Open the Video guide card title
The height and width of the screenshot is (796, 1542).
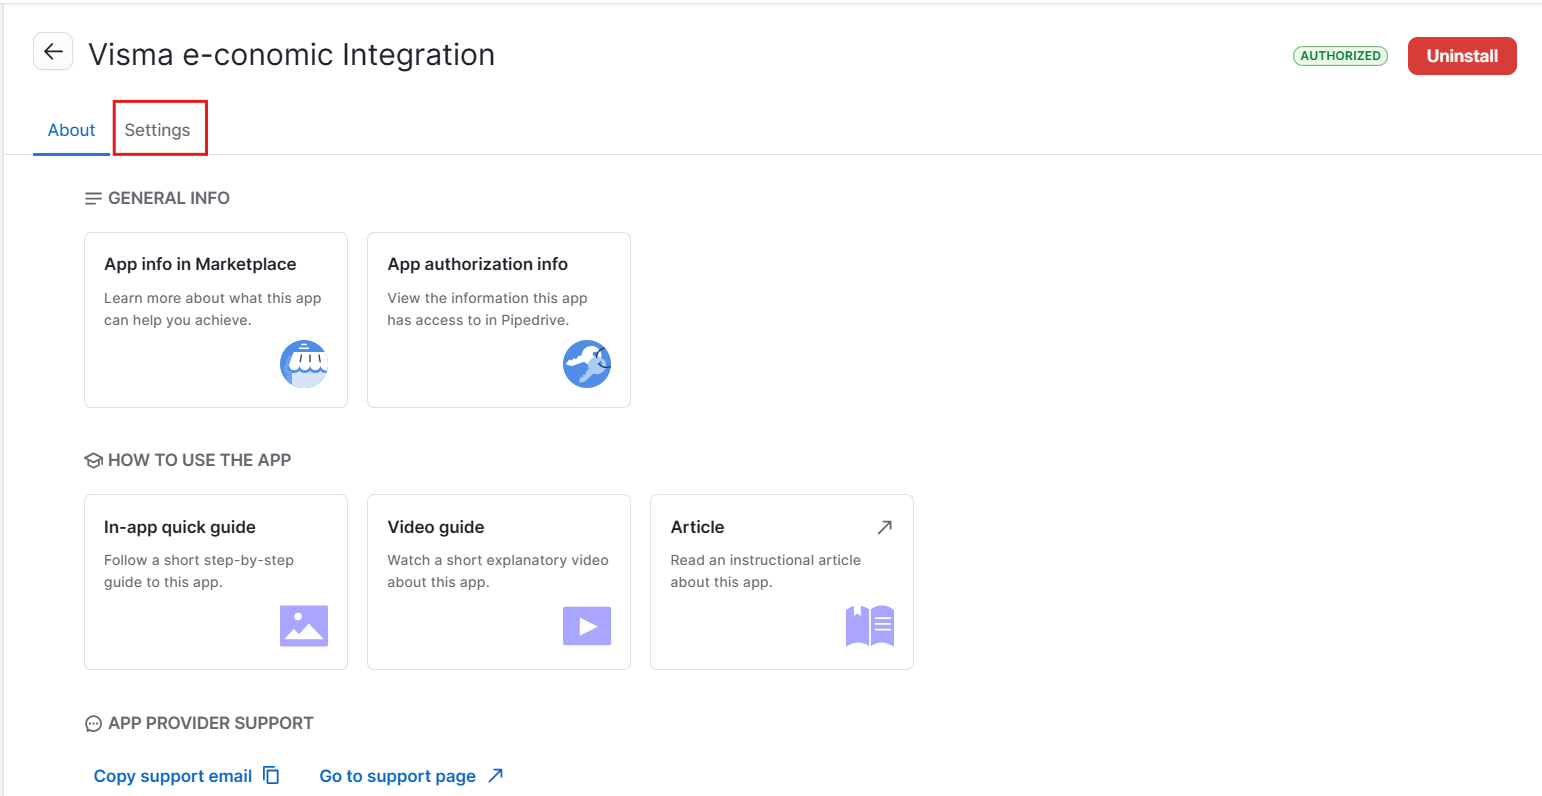coord(436,527)
